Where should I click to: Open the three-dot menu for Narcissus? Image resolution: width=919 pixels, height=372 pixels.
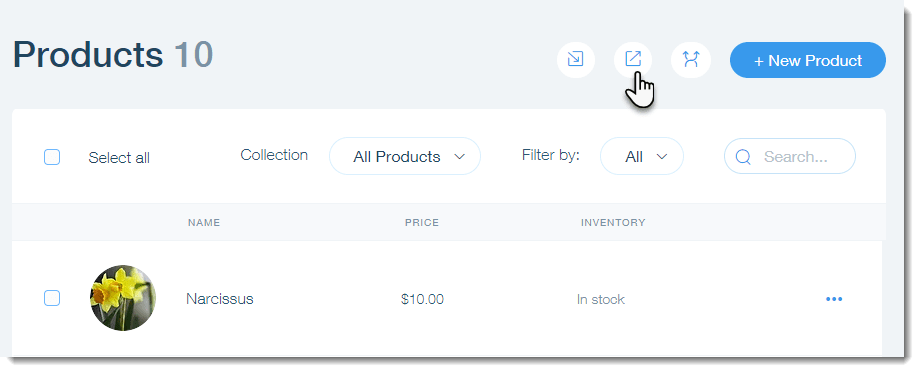tap(833, 299)
